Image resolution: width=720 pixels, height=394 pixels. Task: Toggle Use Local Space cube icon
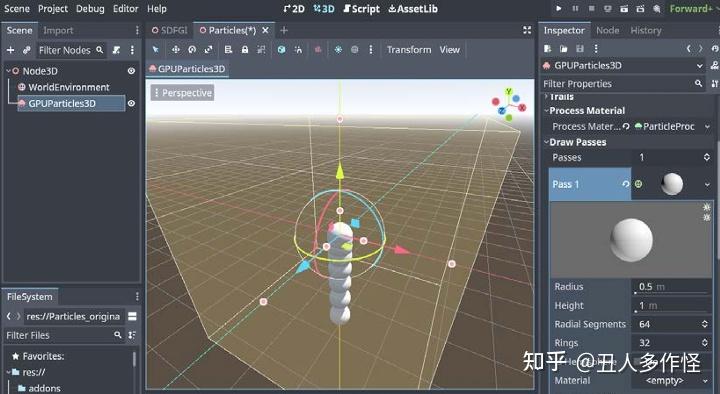[x=281, y=50]
